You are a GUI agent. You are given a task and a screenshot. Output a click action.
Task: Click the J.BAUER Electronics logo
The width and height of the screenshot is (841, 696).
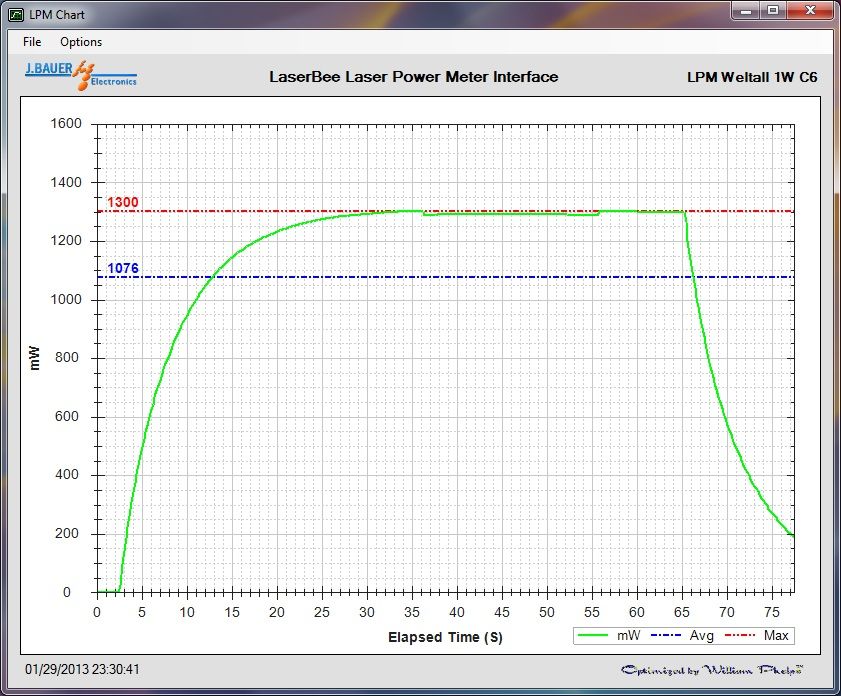point(81,76)
